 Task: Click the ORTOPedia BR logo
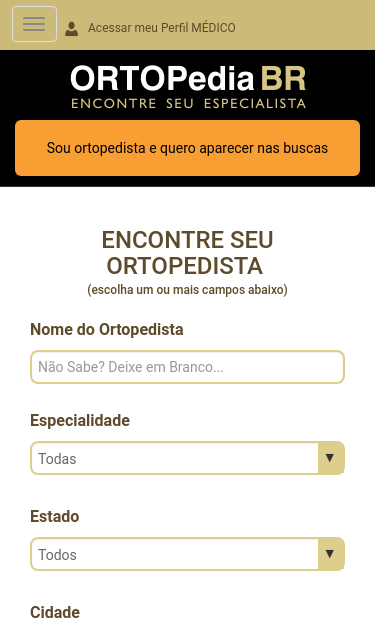pos(188,87)
